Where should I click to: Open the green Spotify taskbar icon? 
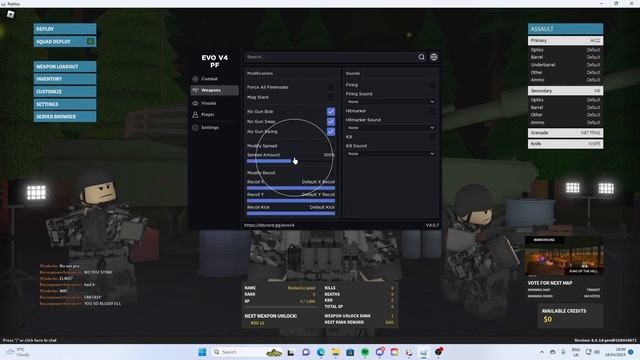click(365, 352)
